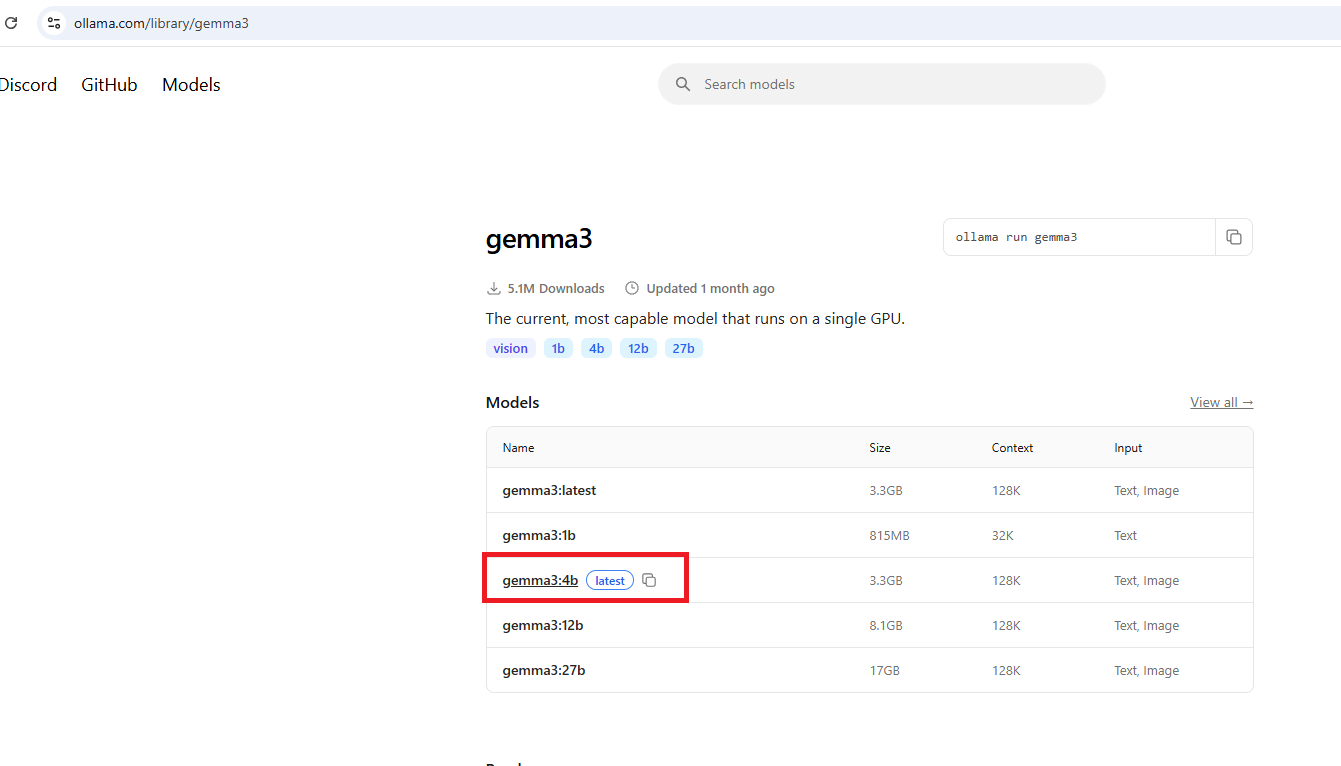1341x766 pixels.
Task: Select the vision tag
Action: 510,348
